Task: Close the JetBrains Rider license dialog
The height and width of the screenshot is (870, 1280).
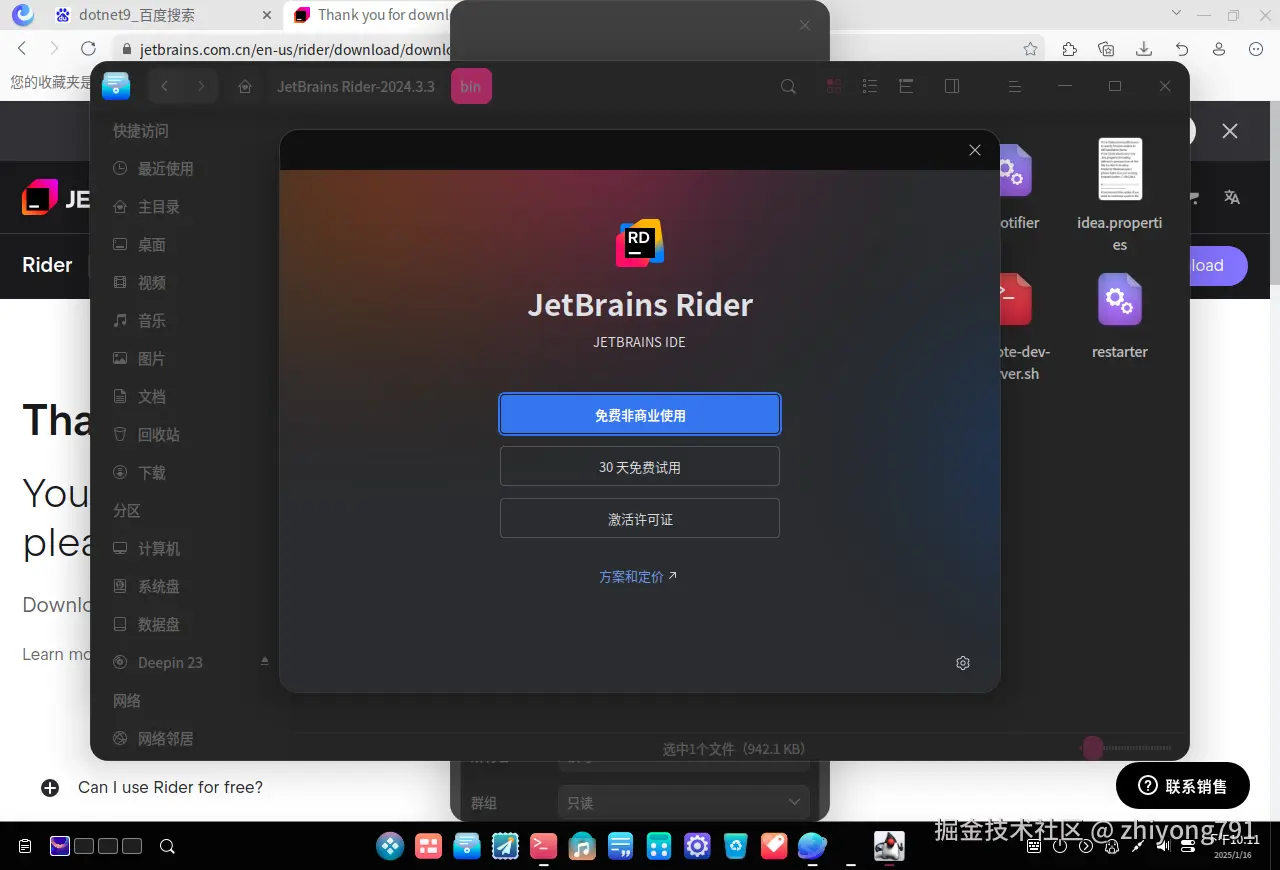Action: (x=975, y=150)
